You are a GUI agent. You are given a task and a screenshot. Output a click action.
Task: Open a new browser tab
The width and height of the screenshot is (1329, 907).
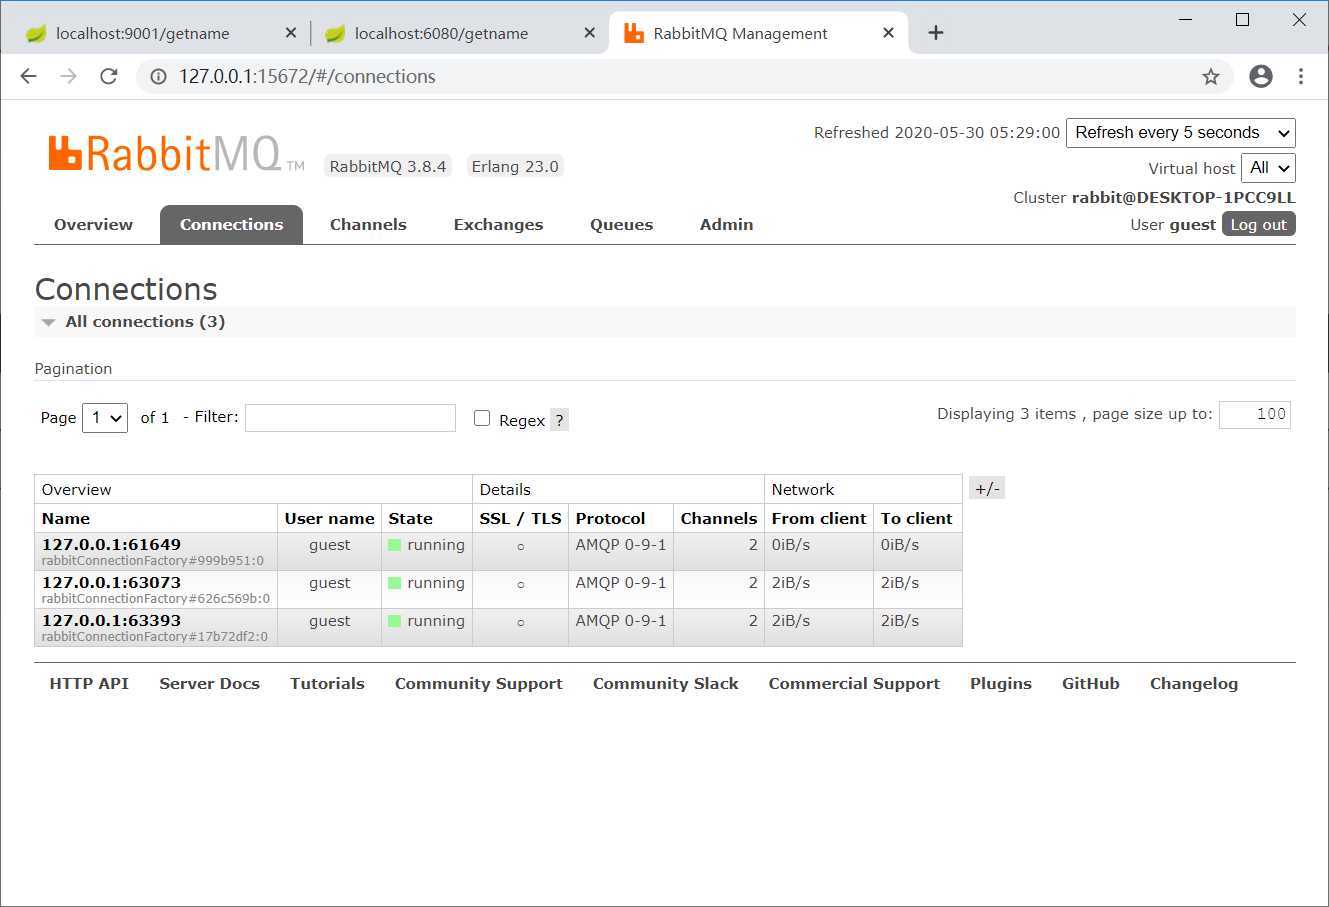[936, 33]
